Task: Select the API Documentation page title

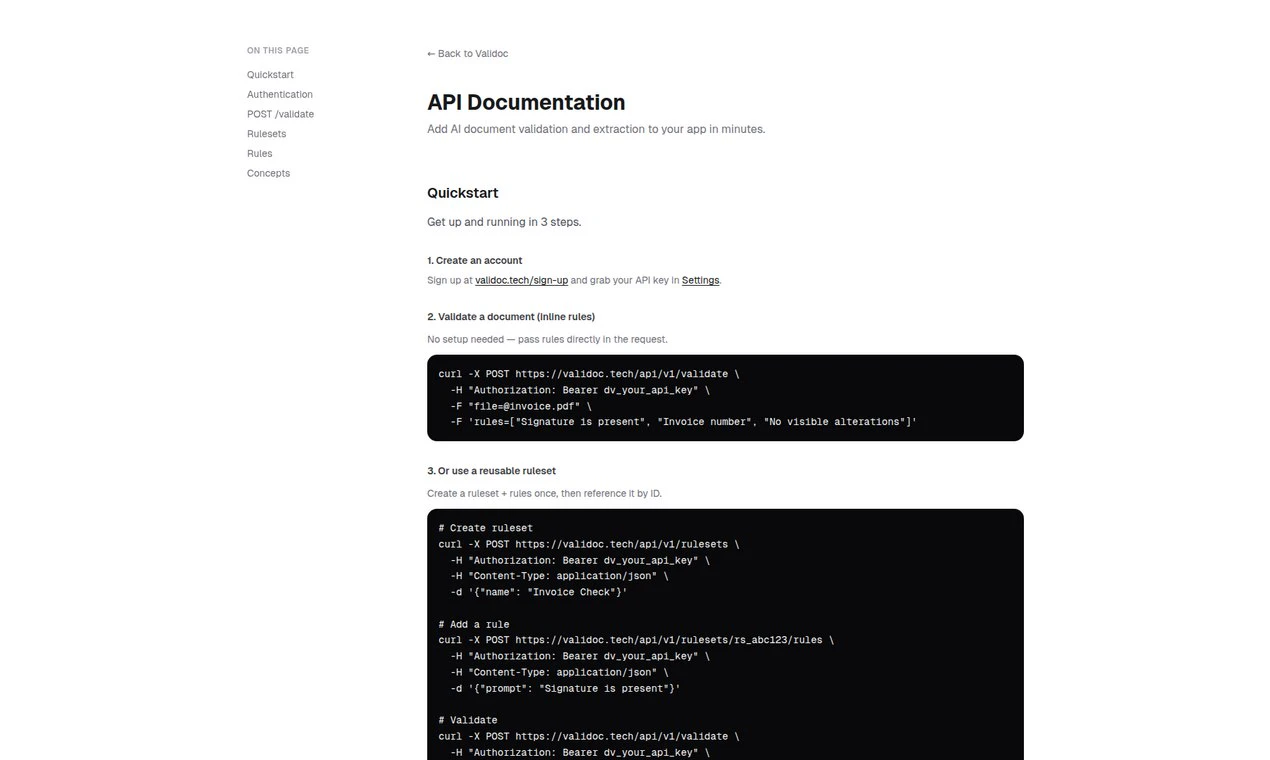Action: point(526,101)
